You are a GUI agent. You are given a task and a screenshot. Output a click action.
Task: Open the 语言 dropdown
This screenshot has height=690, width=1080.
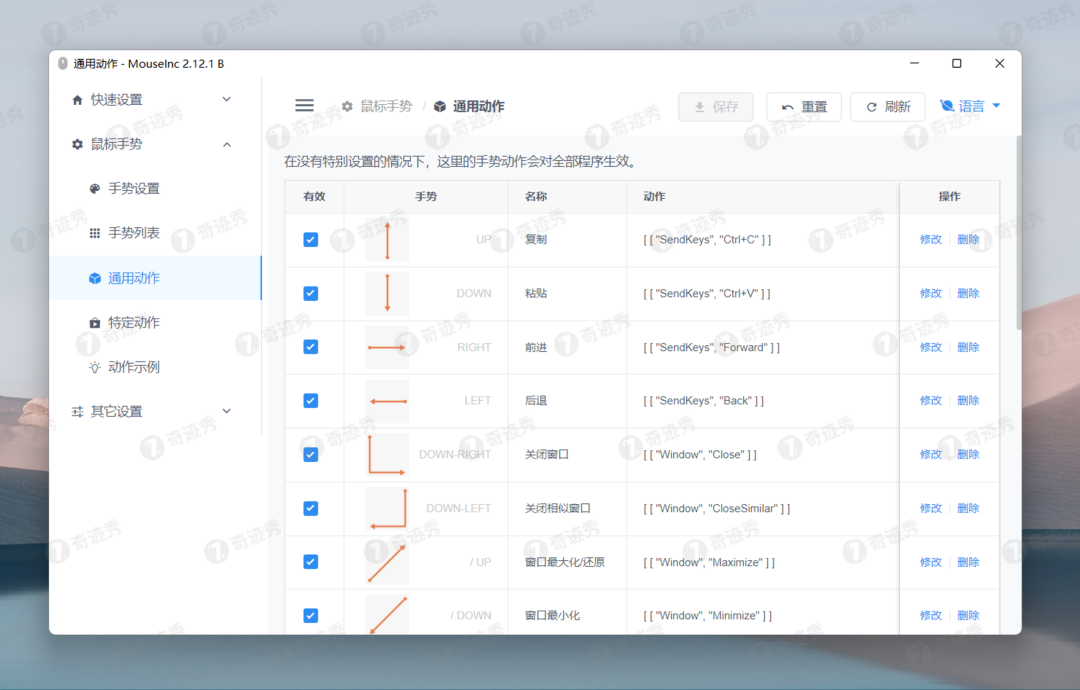969,105
